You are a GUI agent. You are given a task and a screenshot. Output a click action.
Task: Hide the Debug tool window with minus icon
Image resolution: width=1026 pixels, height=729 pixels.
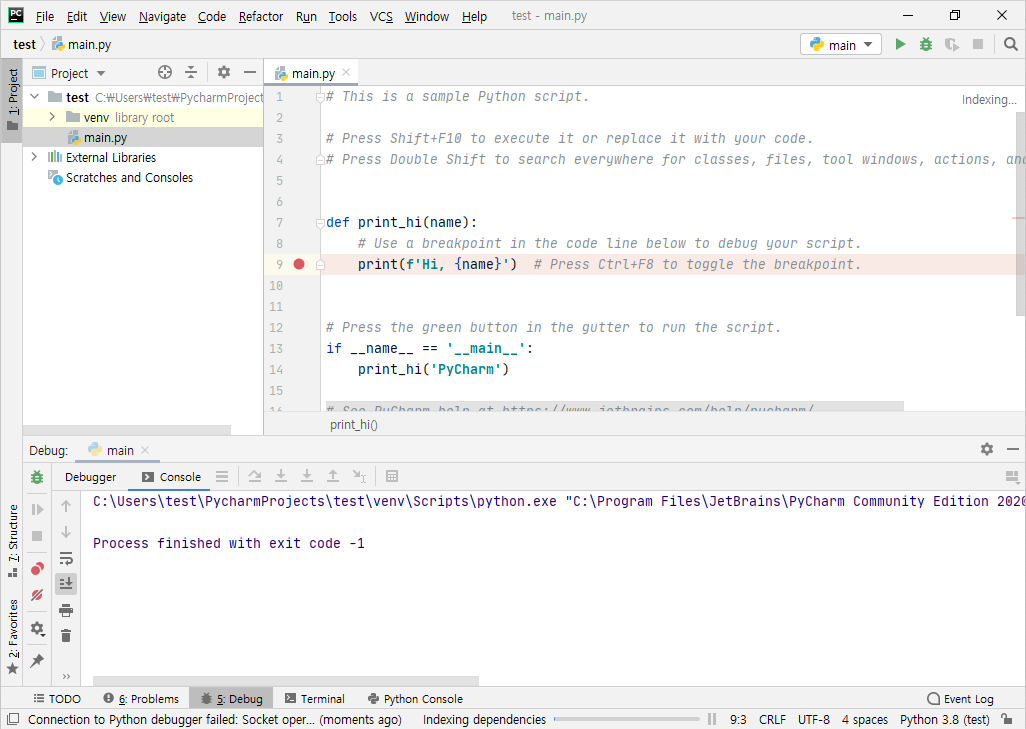click(x=1013, y=449)
